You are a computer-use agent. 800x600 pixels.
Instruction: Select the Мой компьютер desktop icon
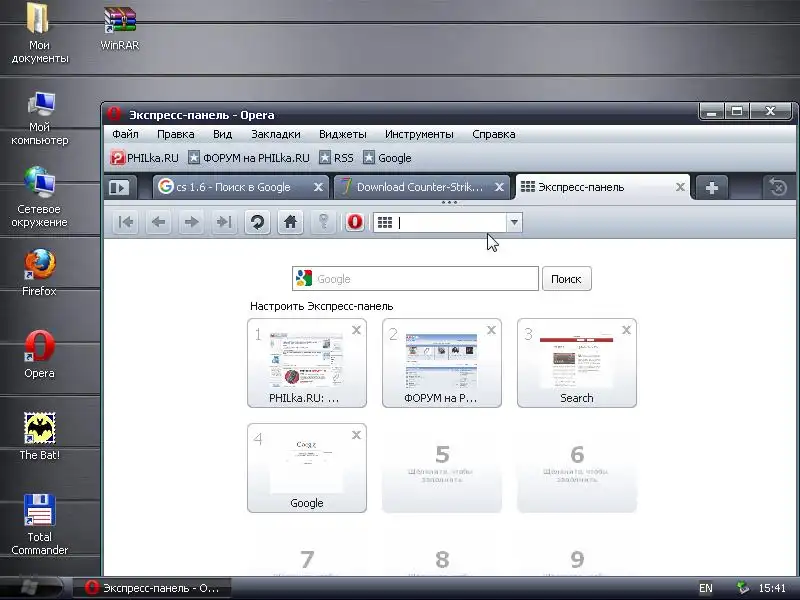click(39, 119)
